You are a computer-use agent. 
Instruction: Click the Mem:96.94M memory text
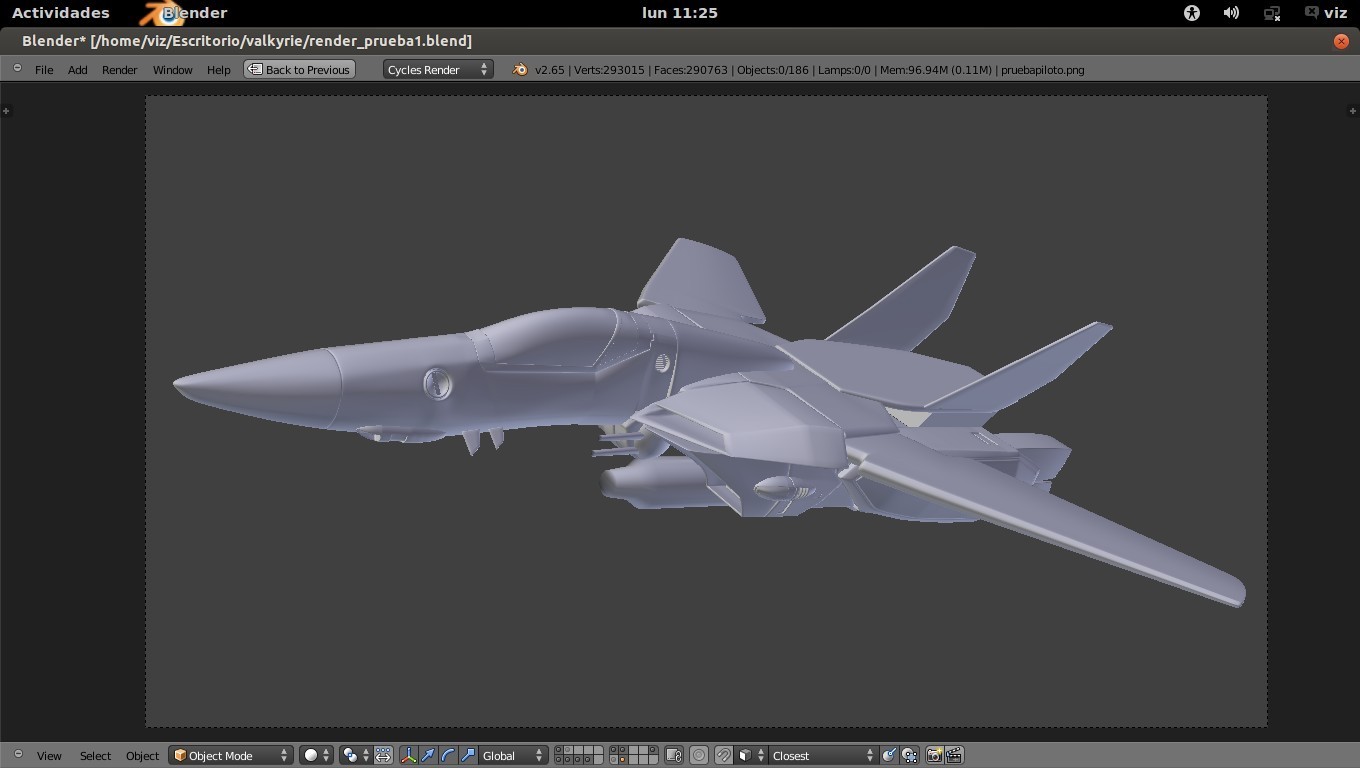pyautogui.click(x=935, y=70)
